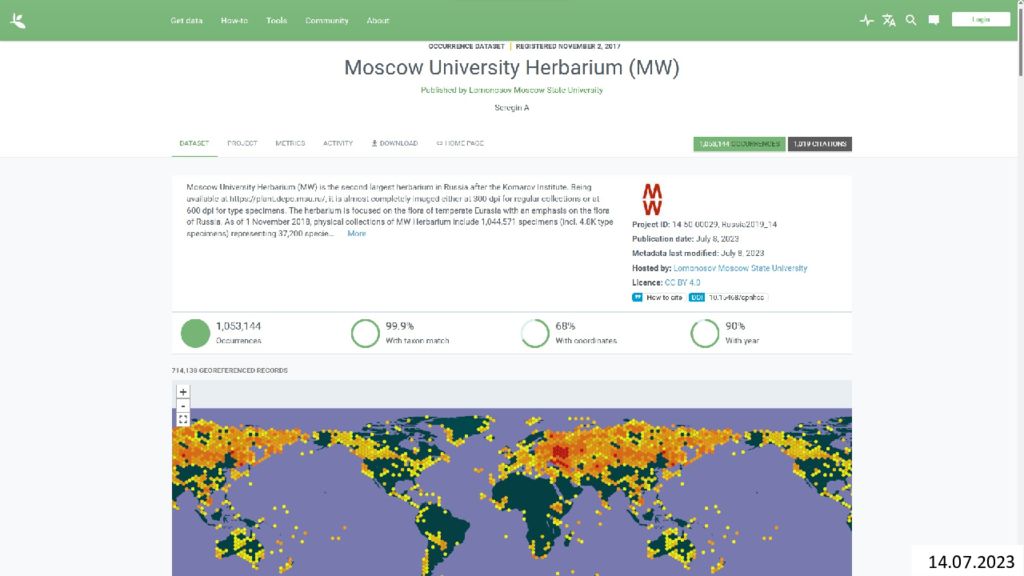Switch to the Metrics tab
This screenshot has width=1024, height=576.
click(x=290, y=144)
